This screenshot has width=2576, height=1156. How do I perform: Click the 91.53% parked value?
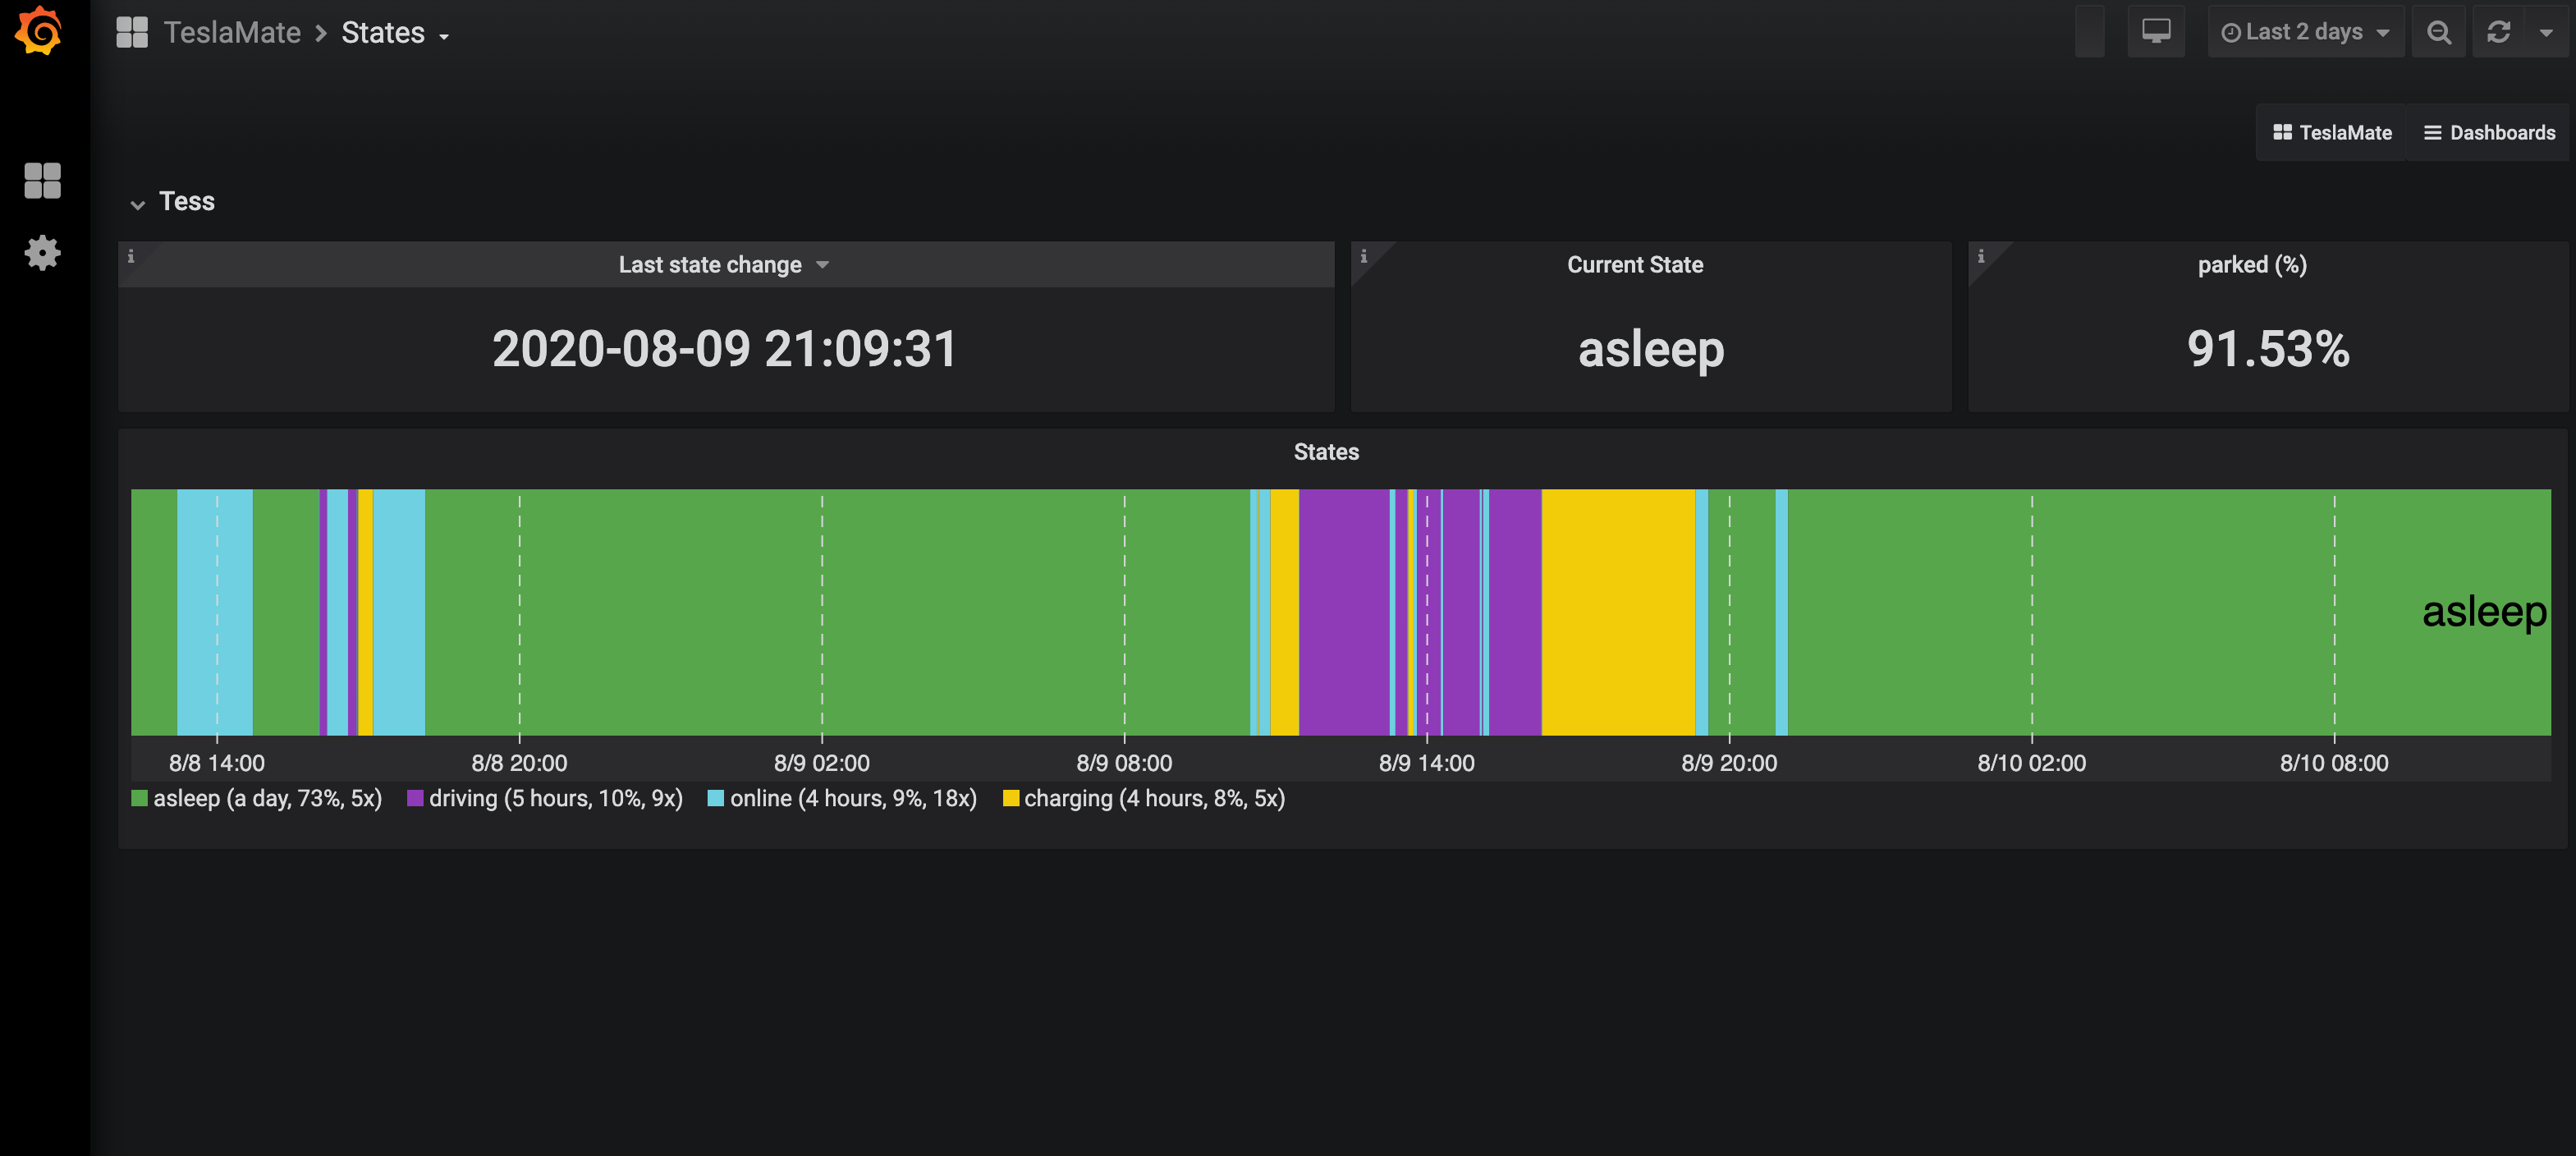click(x=2268, y=349)
